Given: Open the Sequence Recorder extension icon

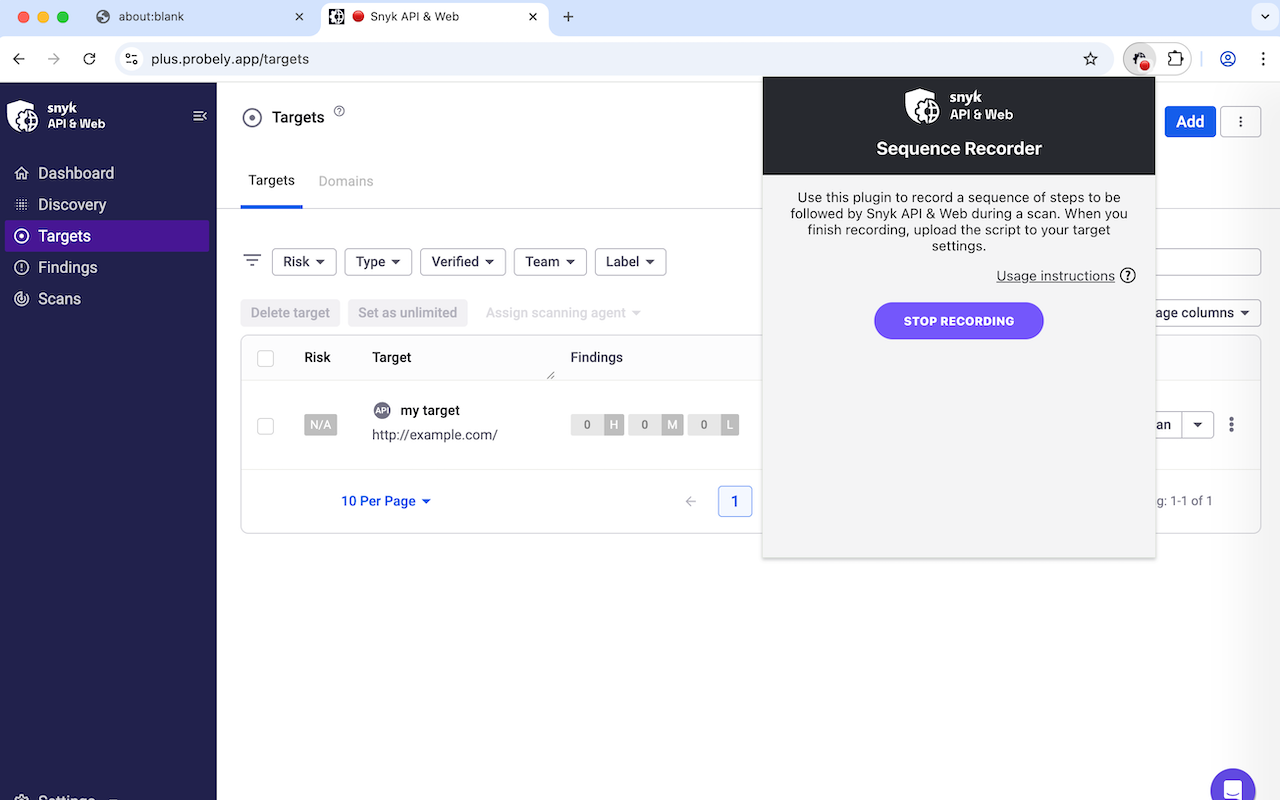Looking at the screenshot, I should coord(1139,59).
